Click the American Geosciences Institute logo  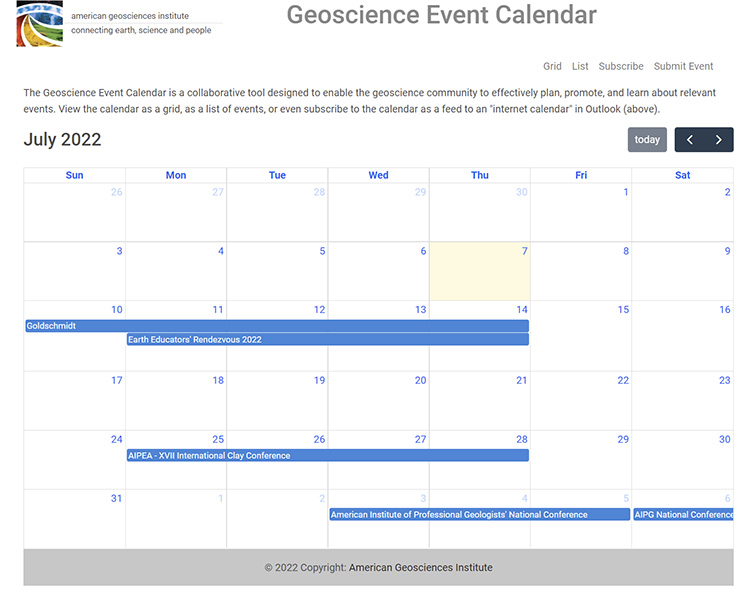pos(40,24)
